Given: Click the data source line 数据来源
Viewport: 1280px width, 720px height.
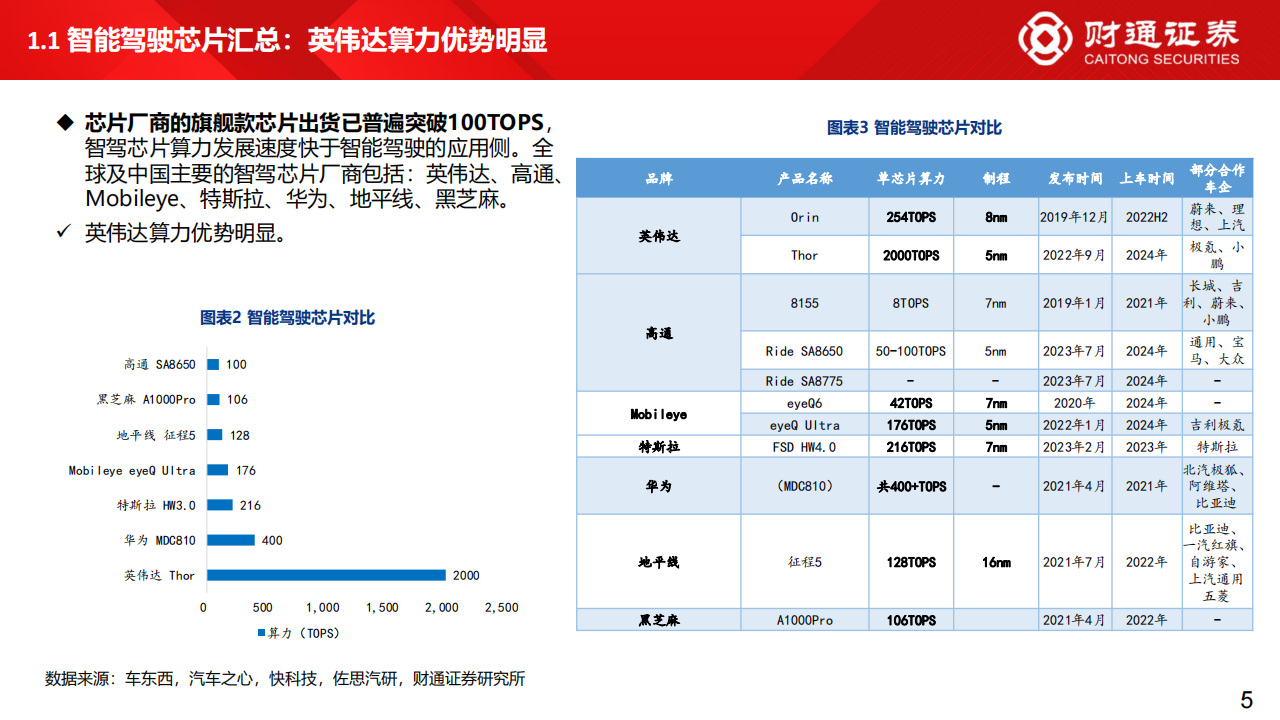Looking at the screenshot, I should [285, 679].
